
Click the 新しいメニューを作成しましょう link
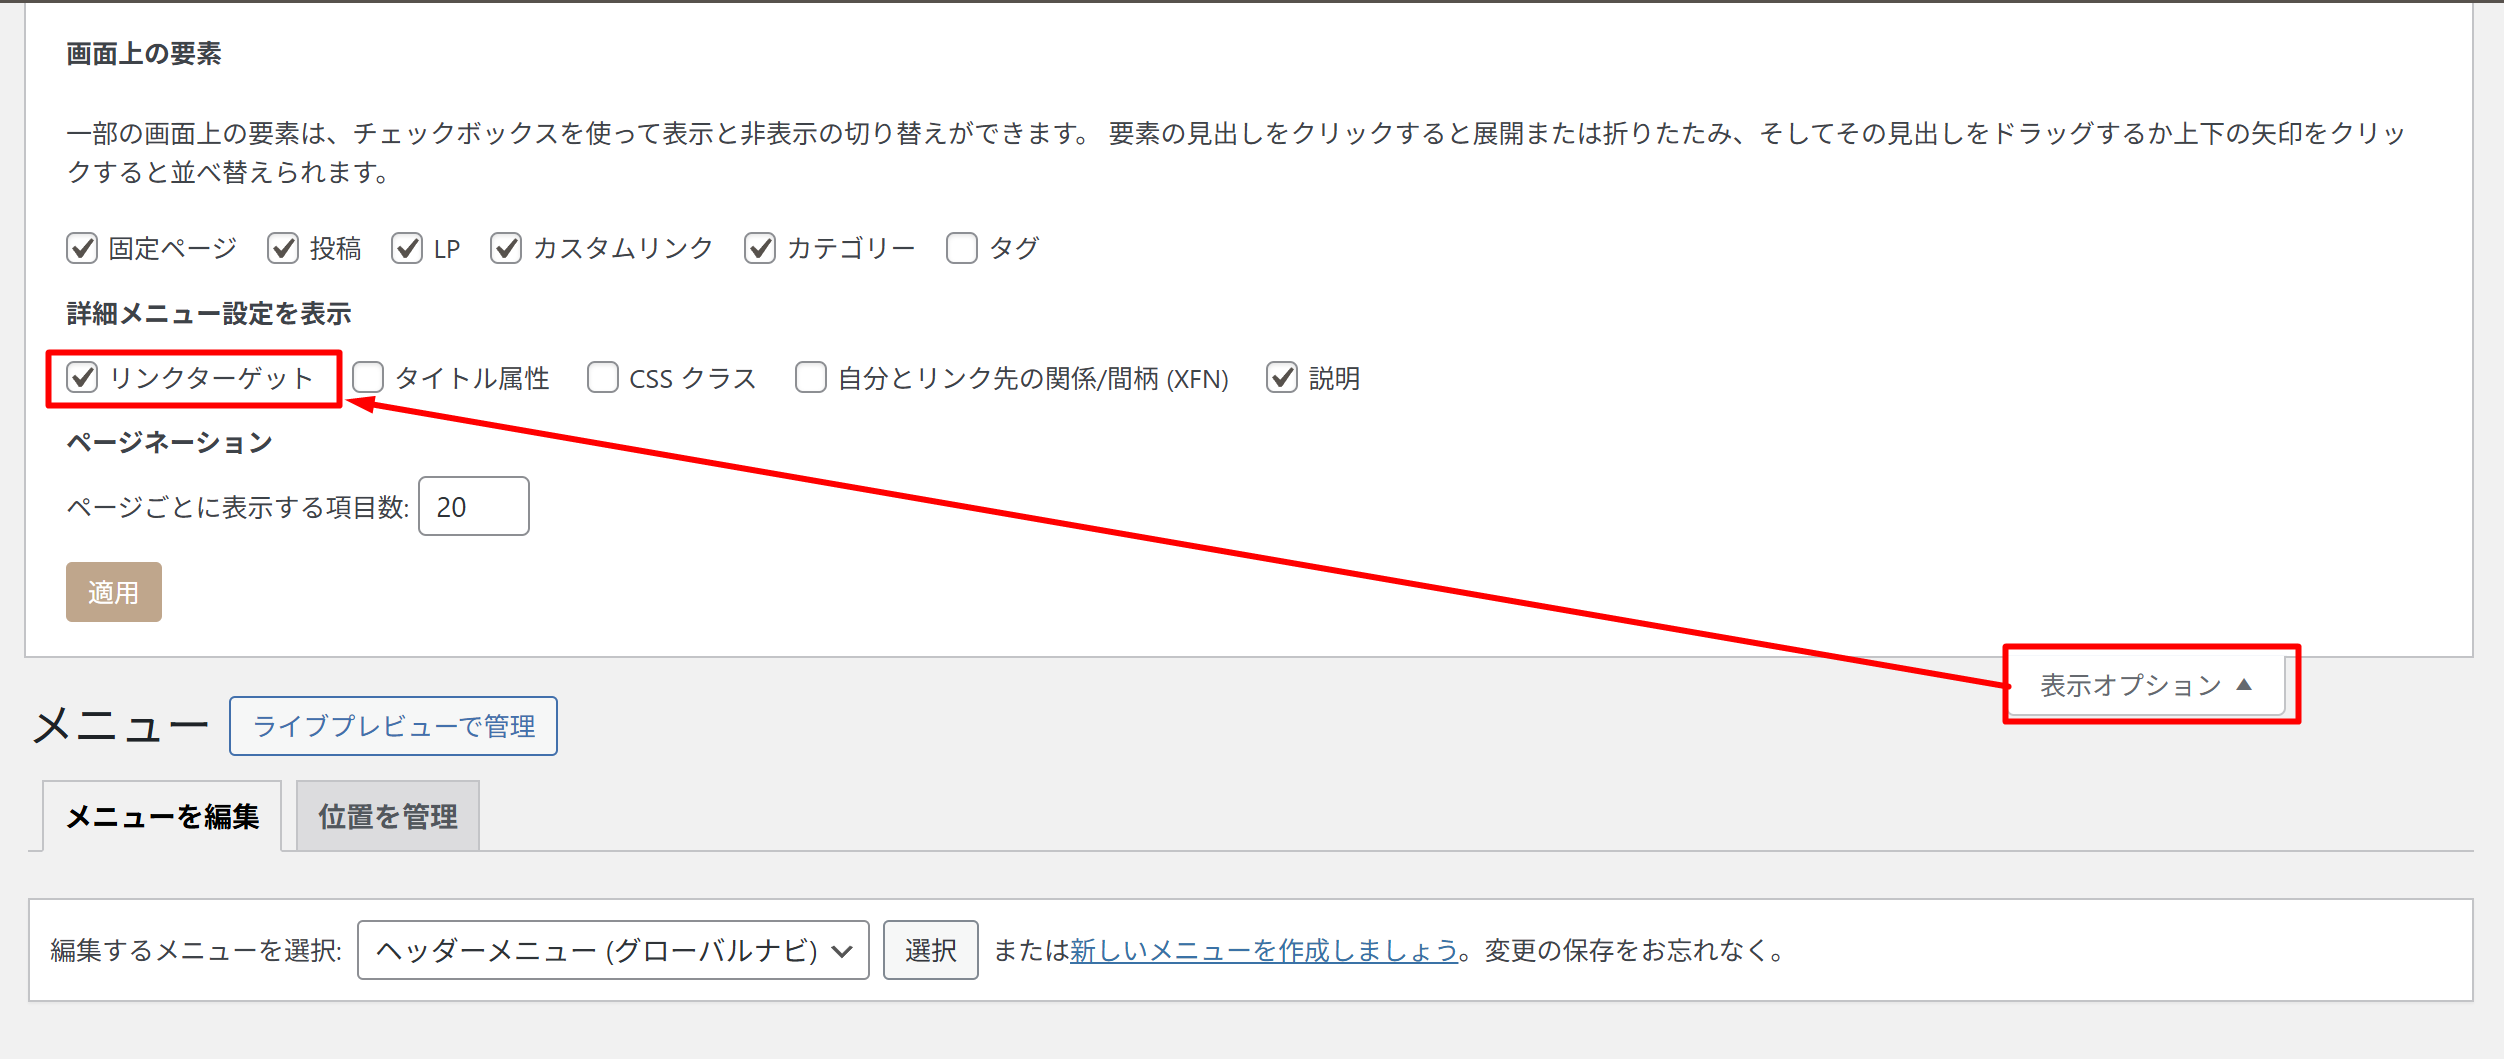coord(1263,950)
